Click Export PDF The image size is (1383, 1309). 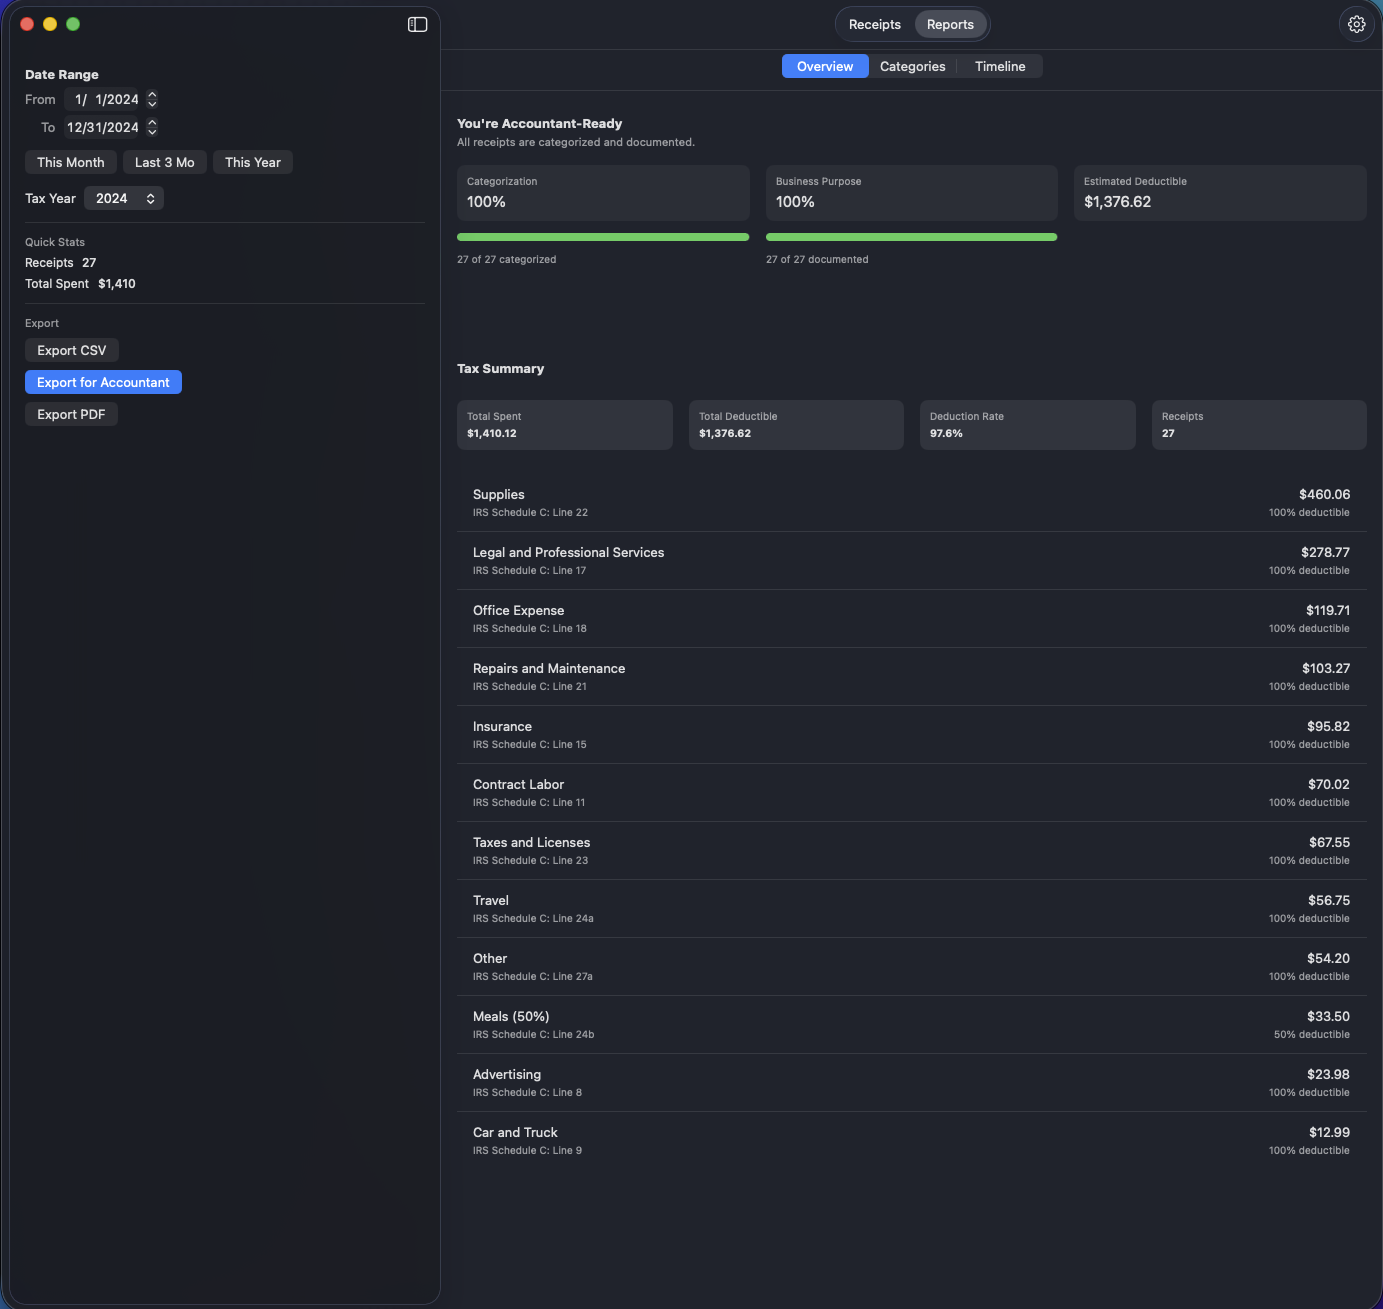click(x=71, y=414)
